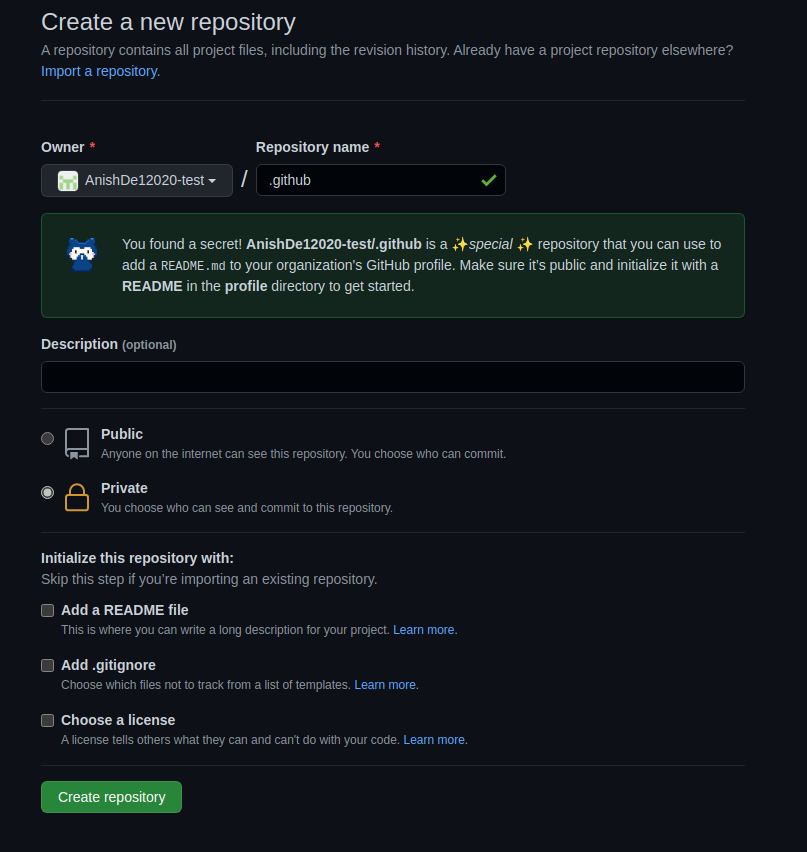
Task: Click the orange private lock icon
Action: click(x=77, y=497)
